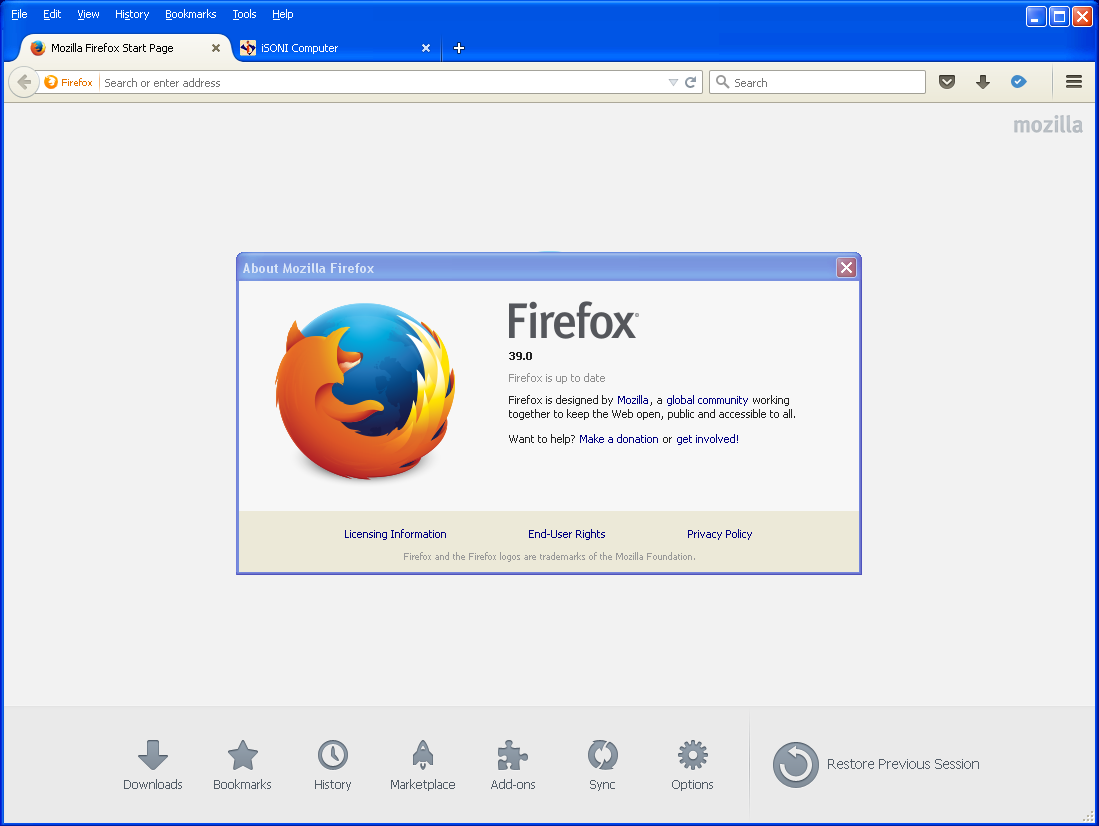Click the magnifier icon in search box

pos(722,82)
